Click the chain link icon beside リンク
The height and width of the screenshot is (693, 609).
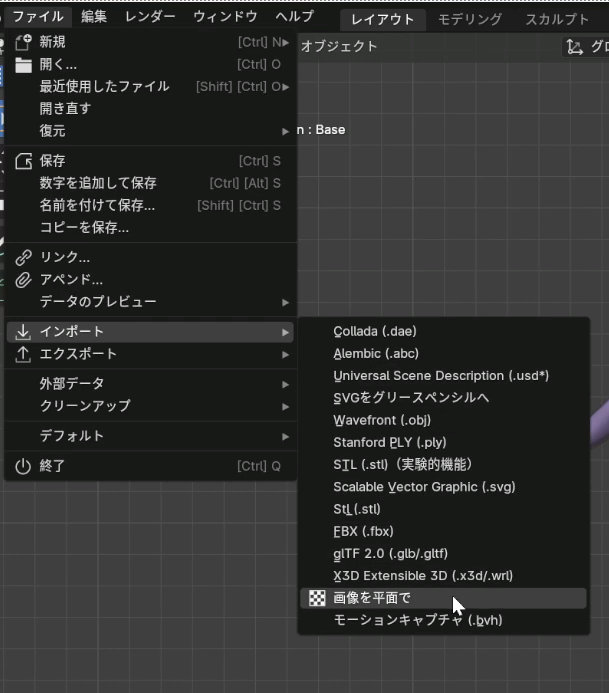tap(23, 257)
